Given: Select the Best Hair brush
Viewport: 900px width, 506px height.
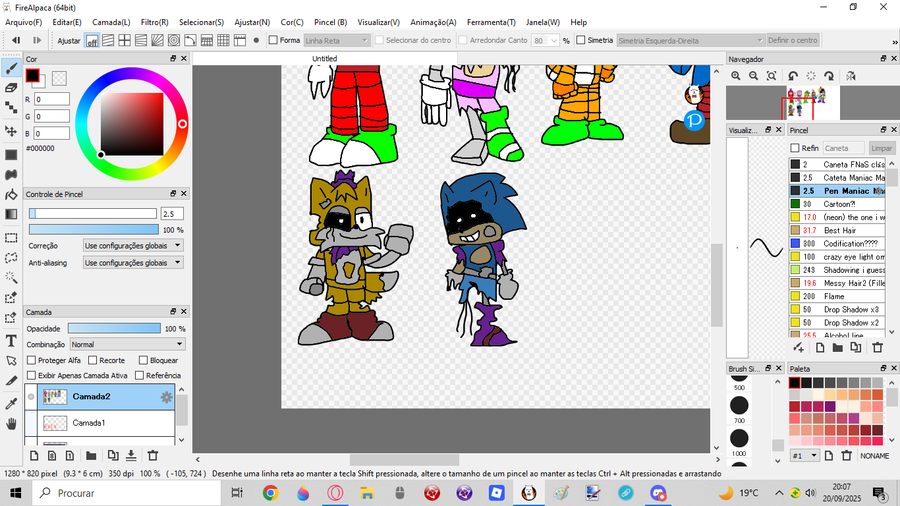Looking at the screenshot, I should coord(837,230).
